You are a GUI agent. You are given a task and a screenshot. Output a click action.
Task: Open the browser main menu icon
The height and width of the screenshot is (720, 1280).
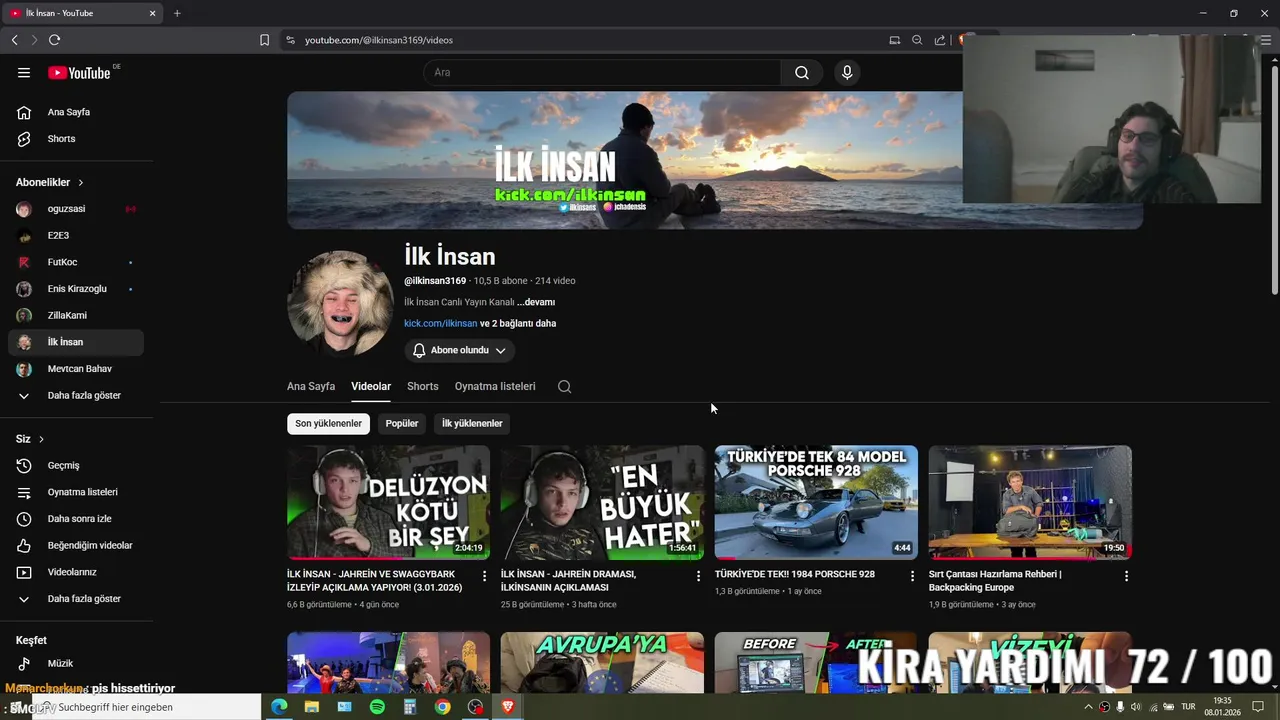[1265, 40]
